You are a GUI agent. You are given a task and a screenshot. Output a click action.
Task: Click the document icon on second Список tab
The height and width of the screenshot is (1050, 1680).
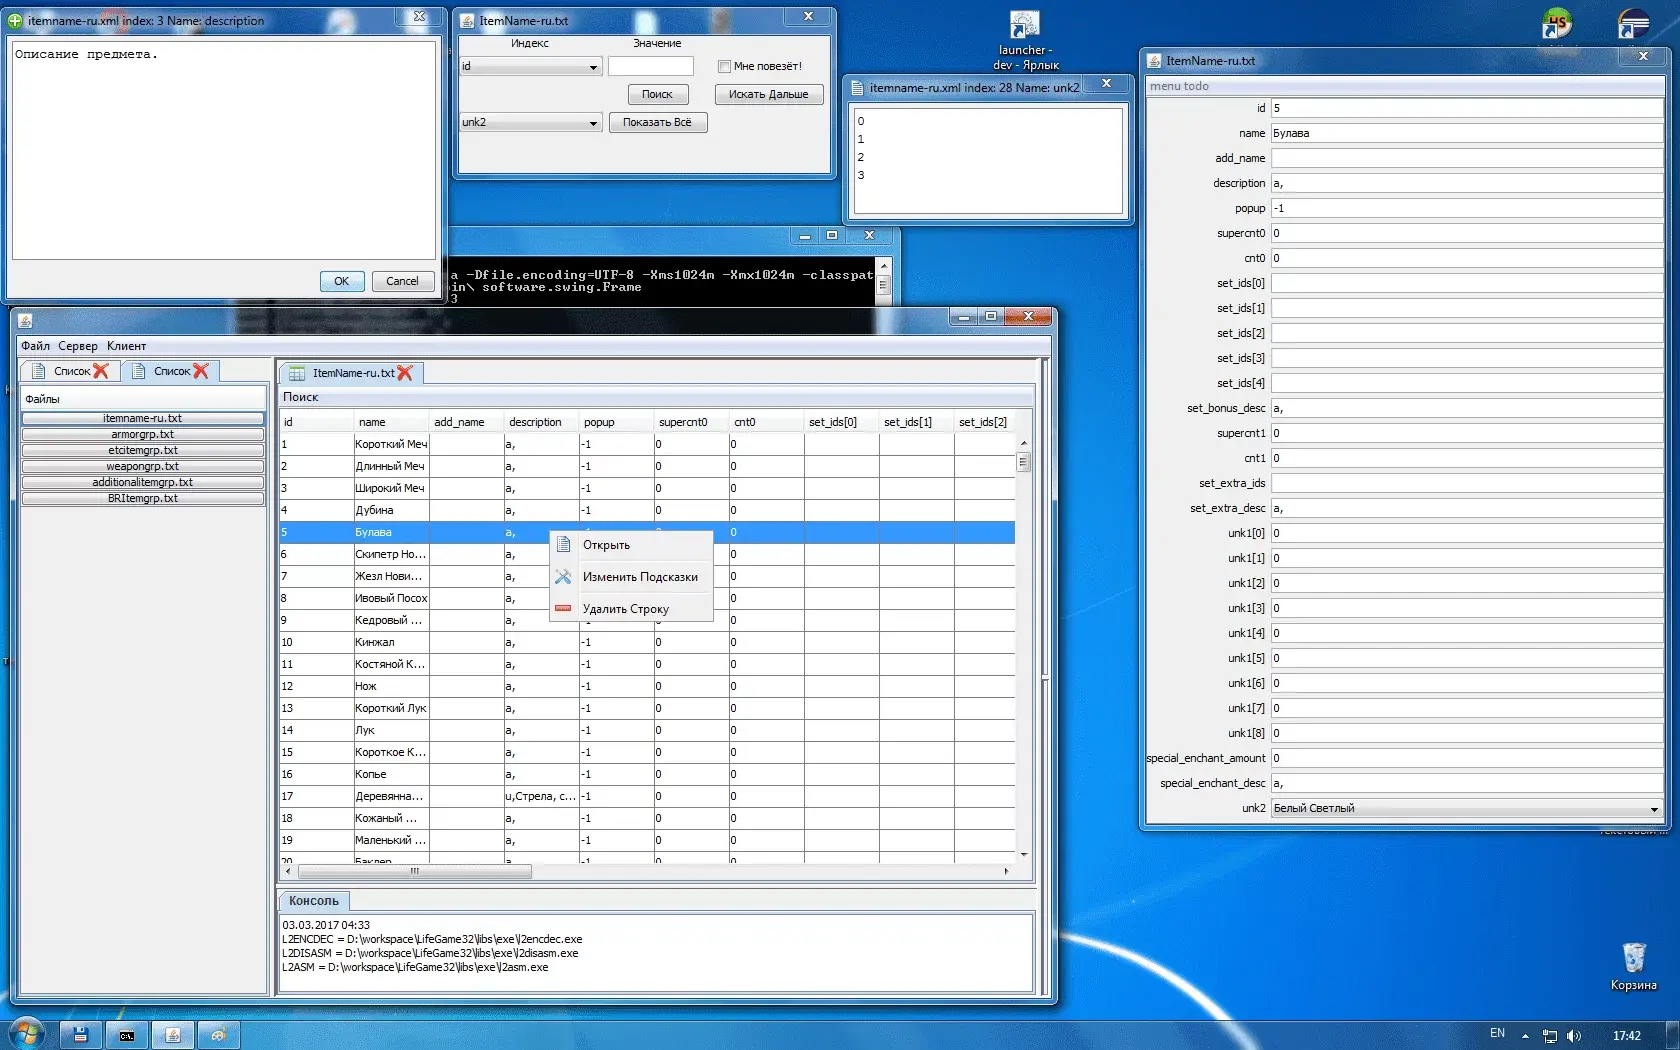[x=139, y=371]
